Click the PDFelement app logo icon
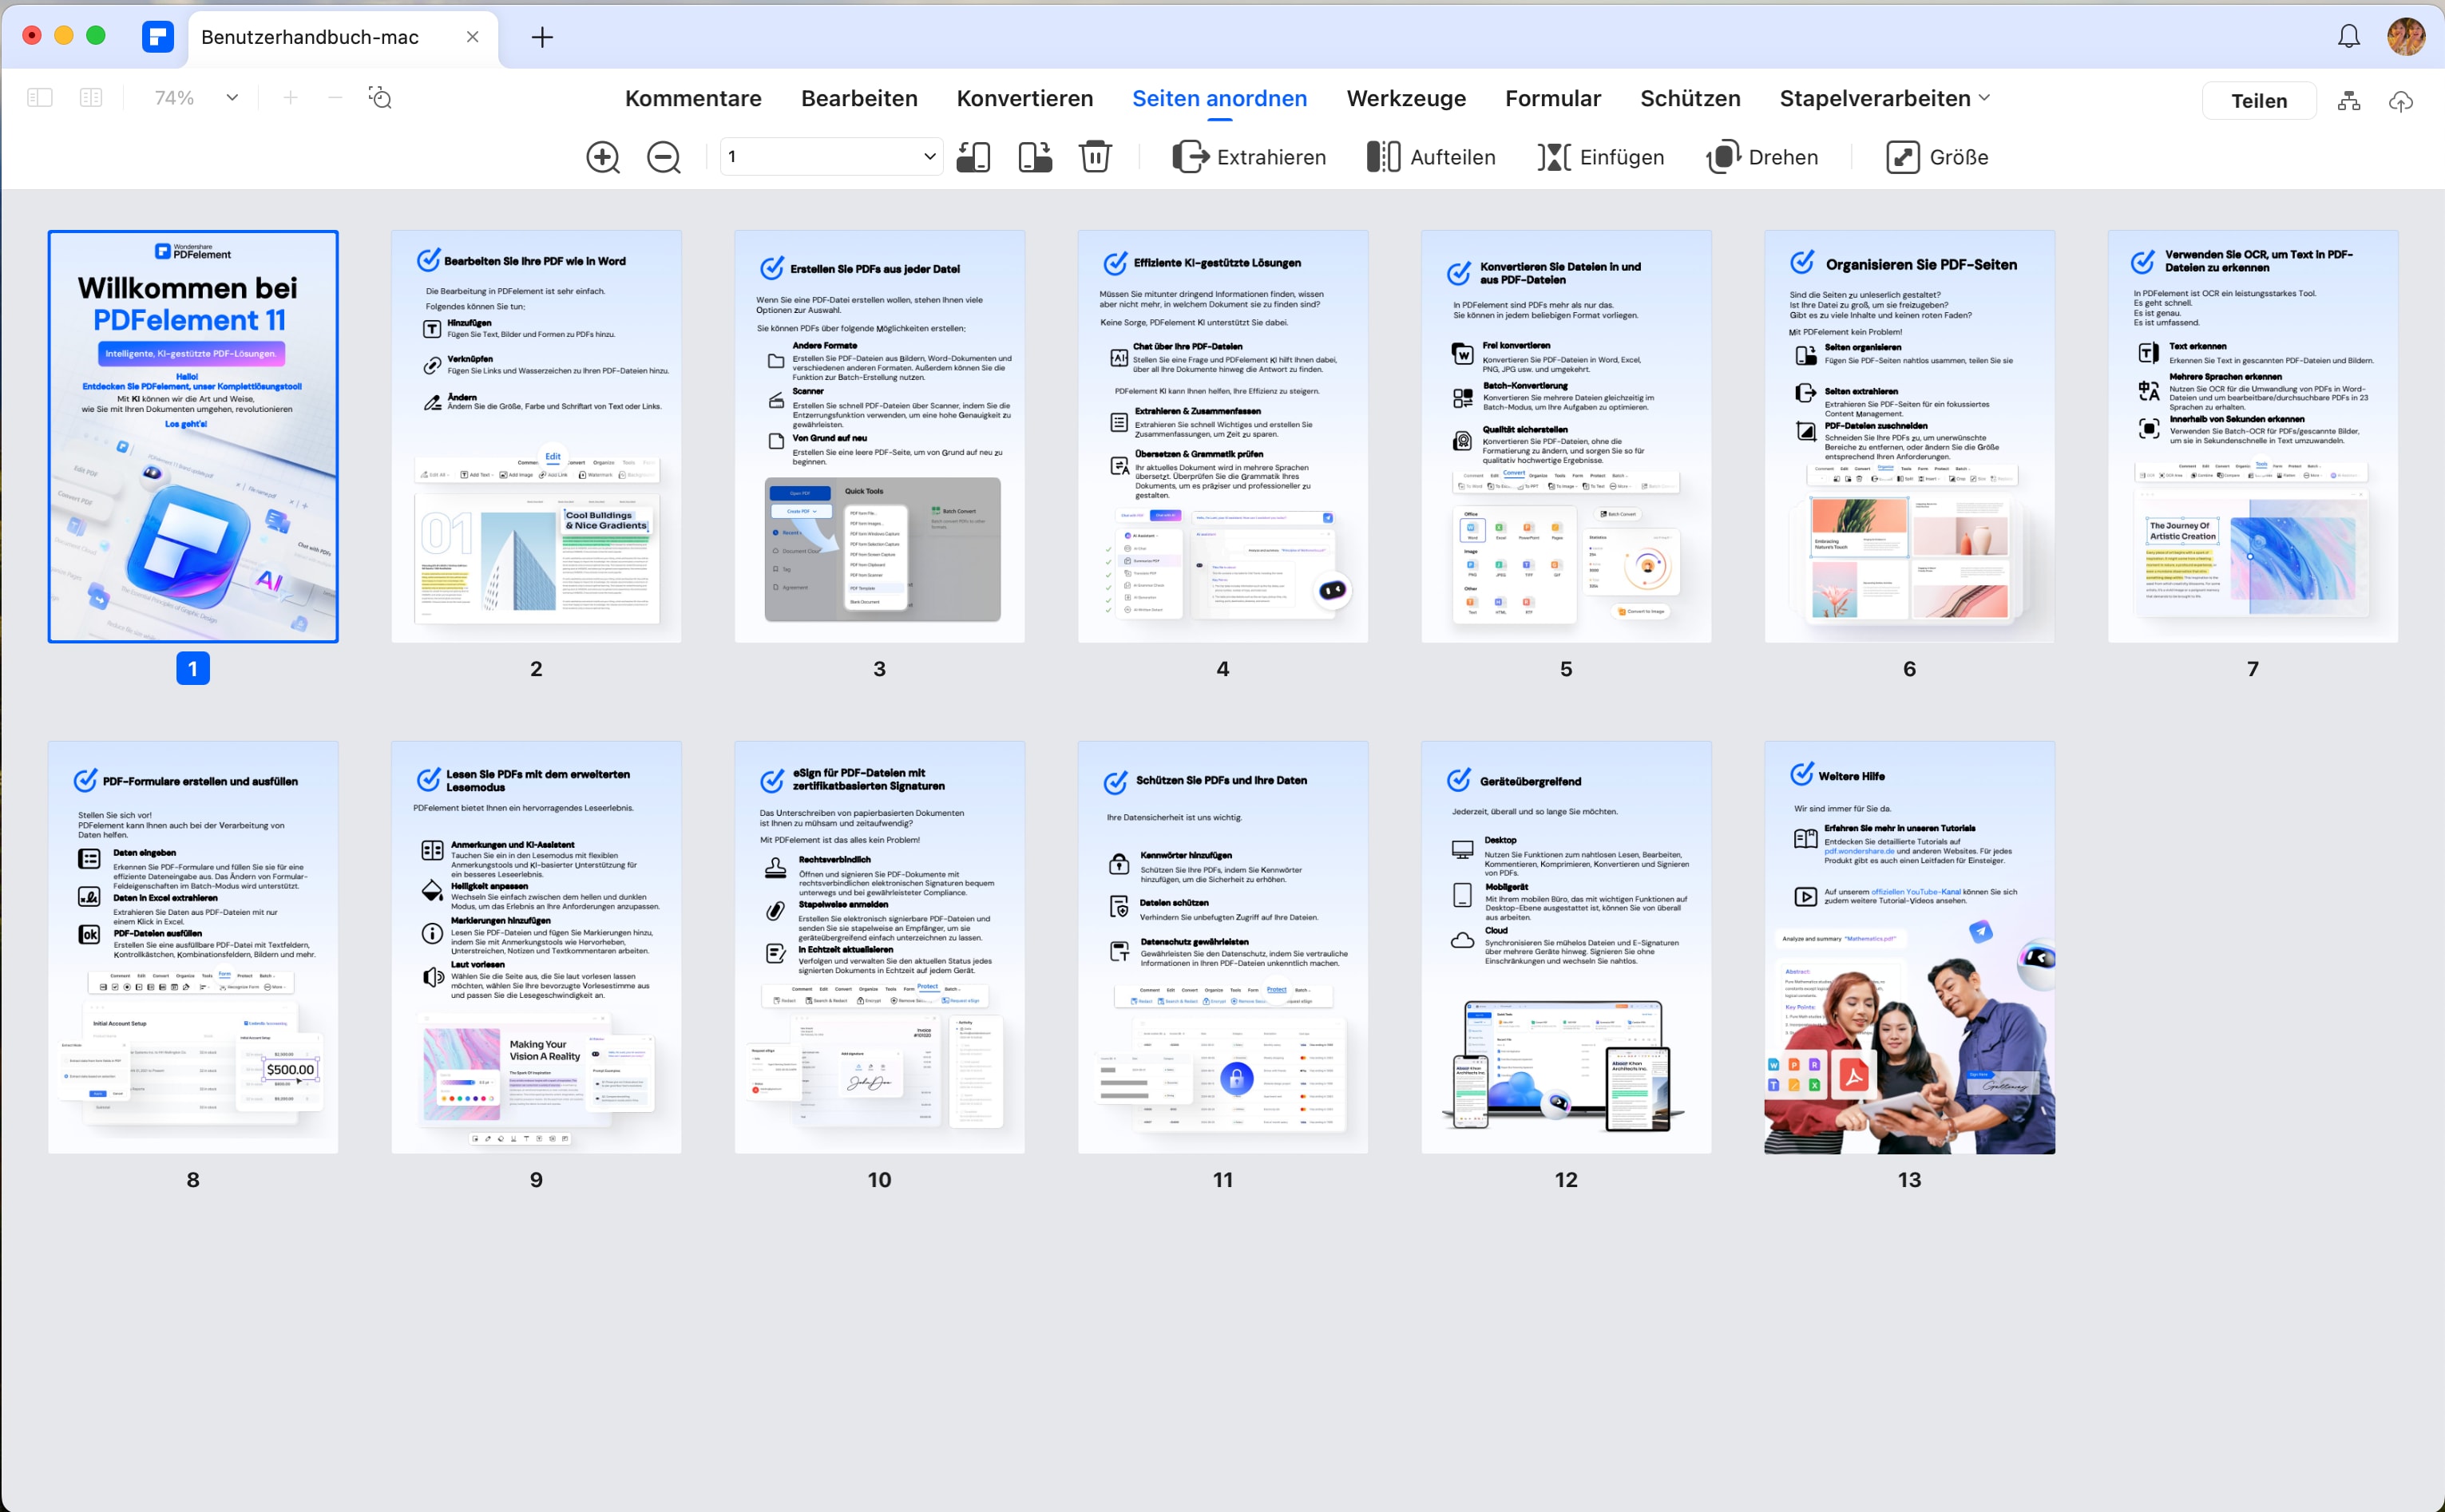The image size is (2445, 1512). tap(157, 37)
